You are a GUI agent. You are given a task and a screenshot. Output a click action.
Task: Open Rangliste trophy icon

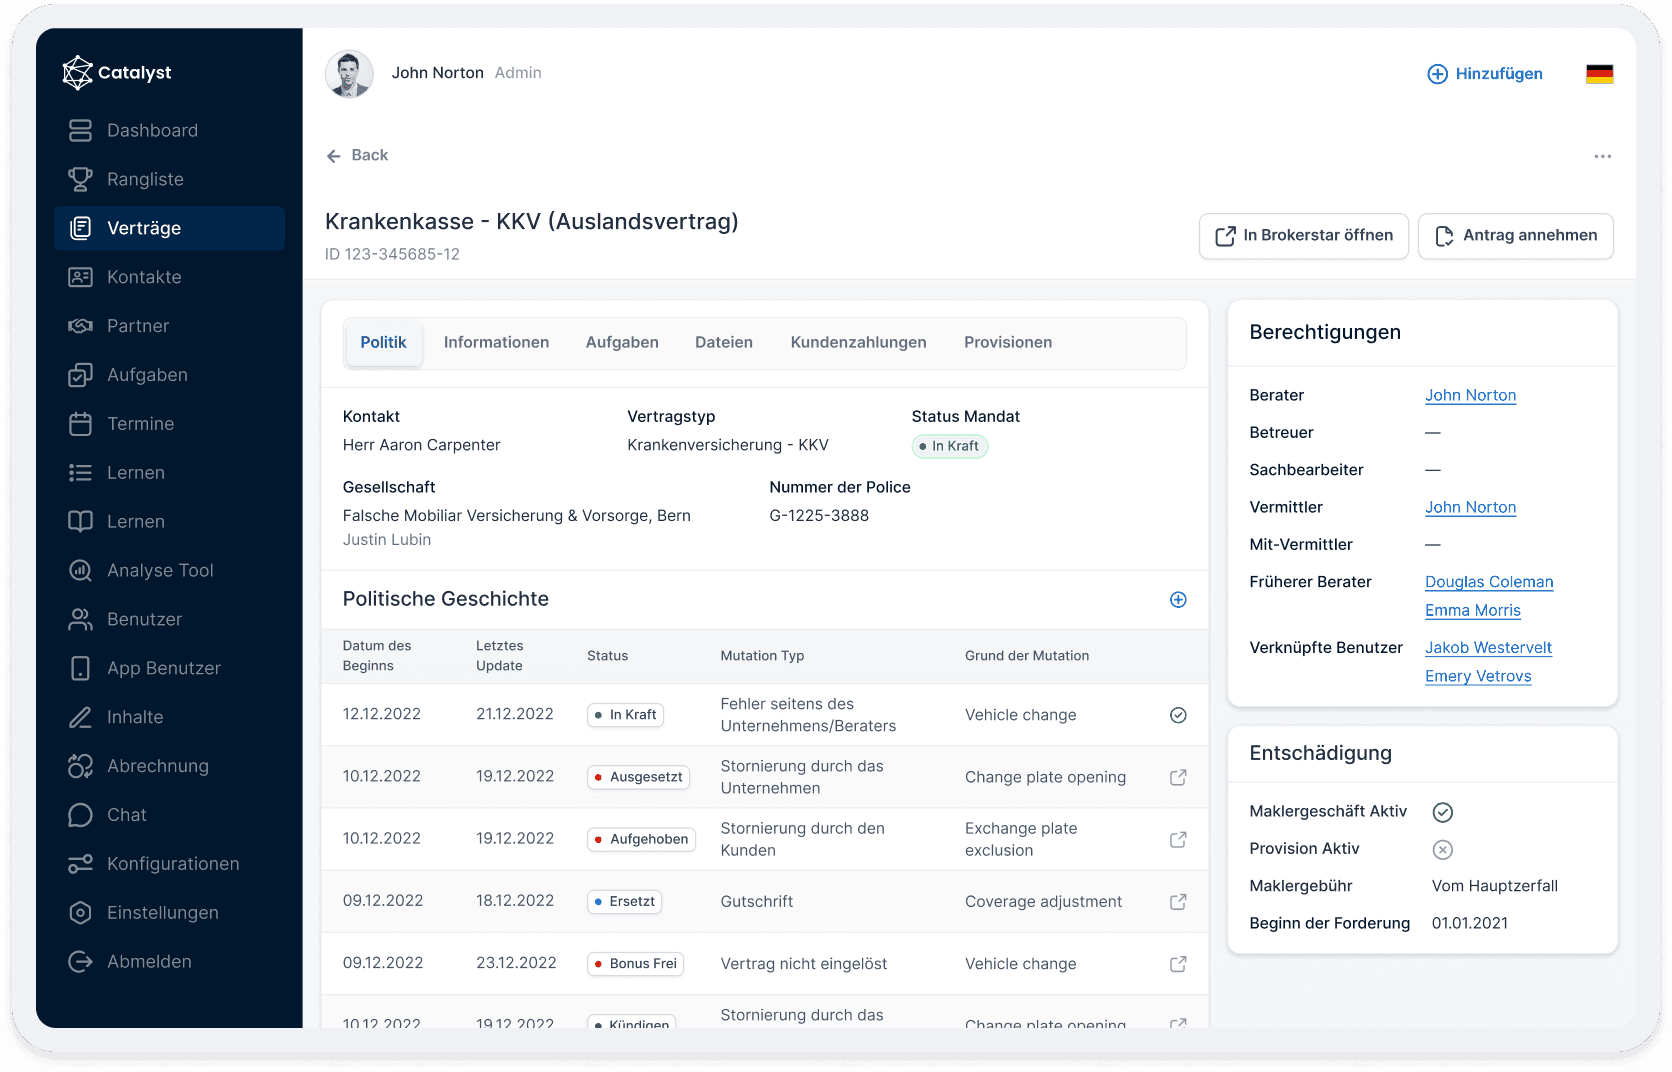[80, 180]
